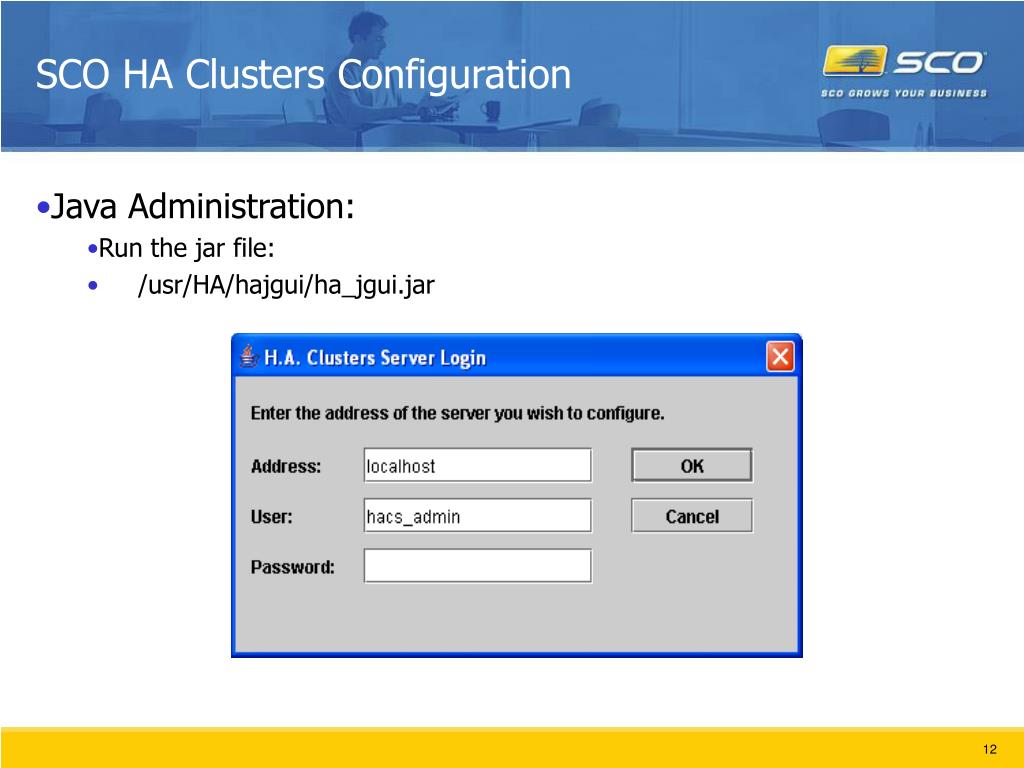Image resolution: width=1024 pixels, height=768 pixels.
Task: Click the 'Enter the address of the server' instruction text
Action: tap(457, 413)
